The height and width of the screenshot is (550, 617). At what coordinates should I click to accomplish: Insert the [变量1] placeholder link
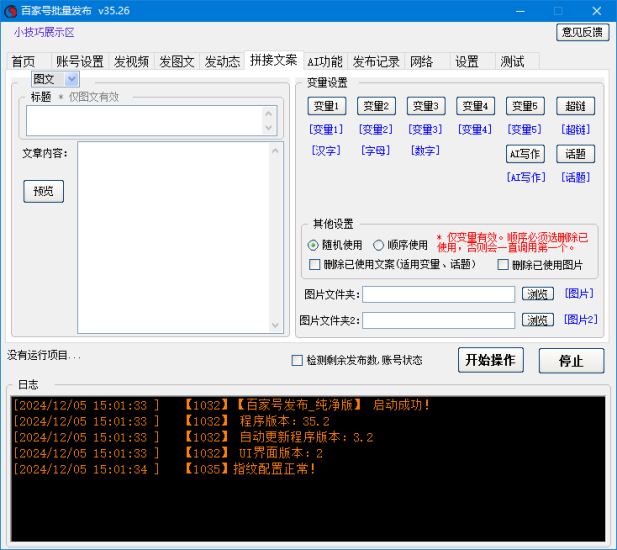point(326,129)
